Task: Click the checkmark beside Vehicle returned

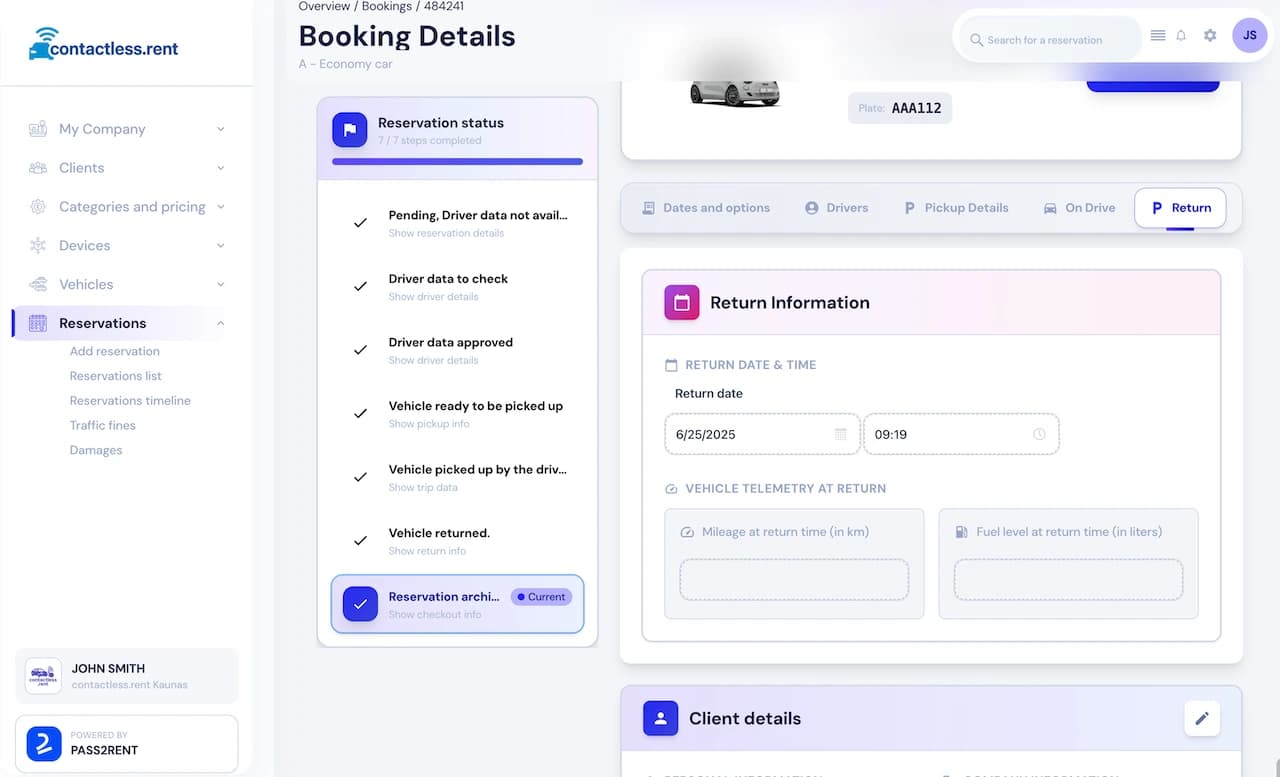Action: 360,541
